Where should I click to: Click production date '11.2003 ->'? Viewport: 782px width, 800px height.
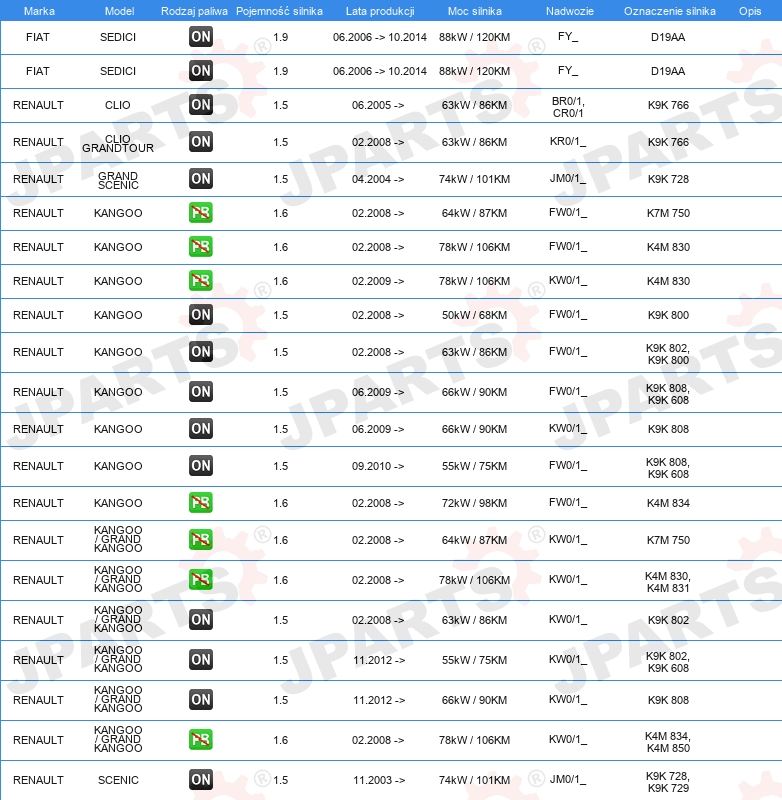click(x=379, y=780)
